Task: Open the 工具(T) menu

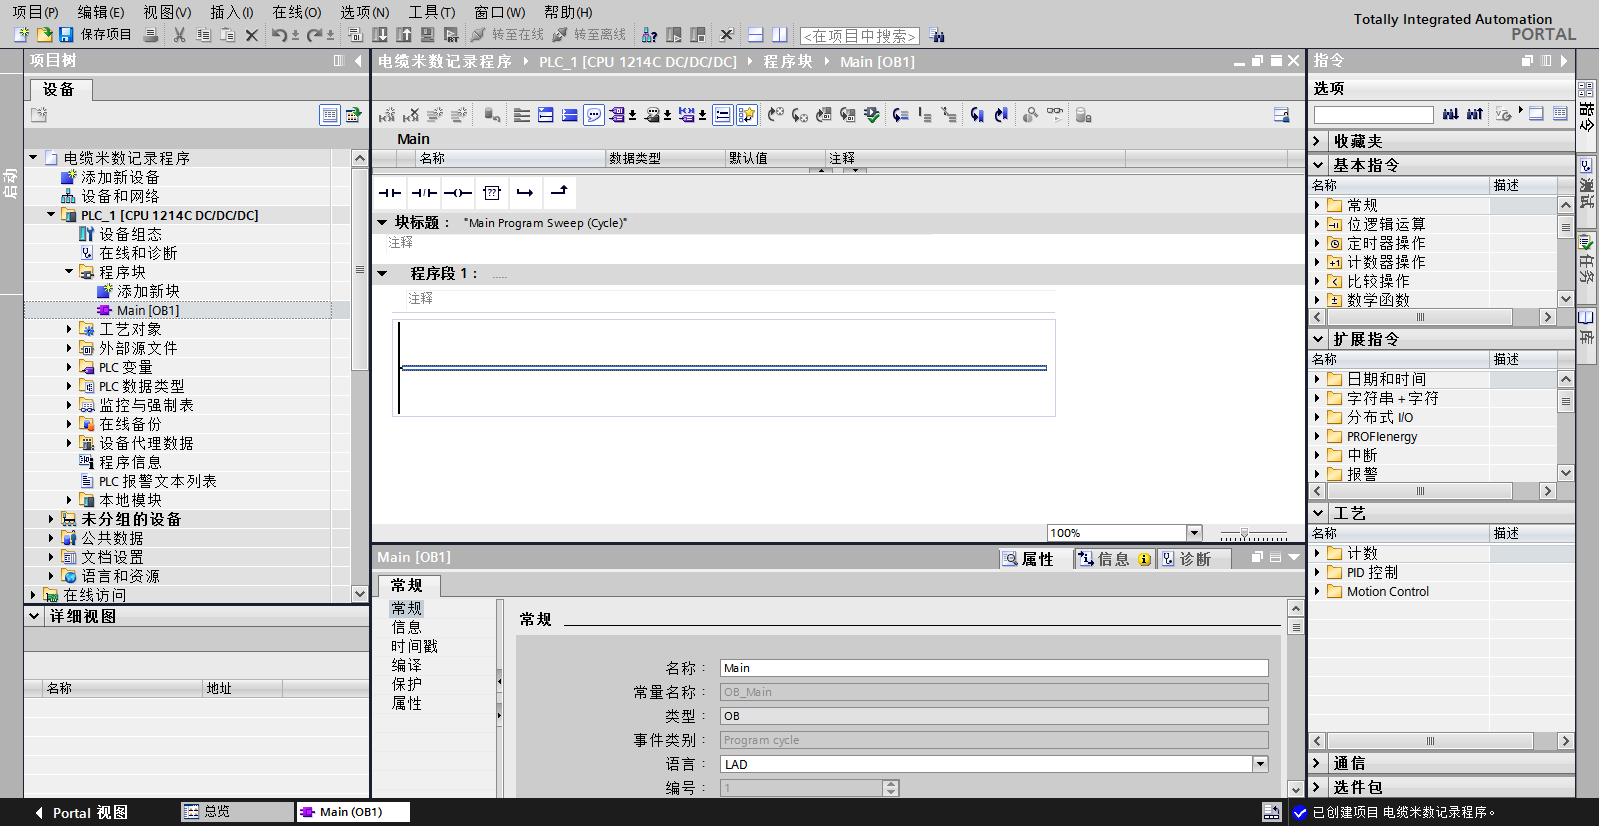Action: click(x=432, y=12)
